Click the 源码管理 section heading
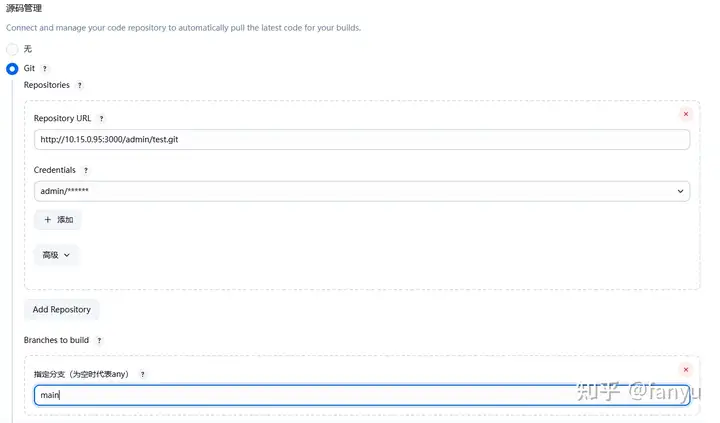The height and width of the screenshot is (423, 720). click(24, 8)
